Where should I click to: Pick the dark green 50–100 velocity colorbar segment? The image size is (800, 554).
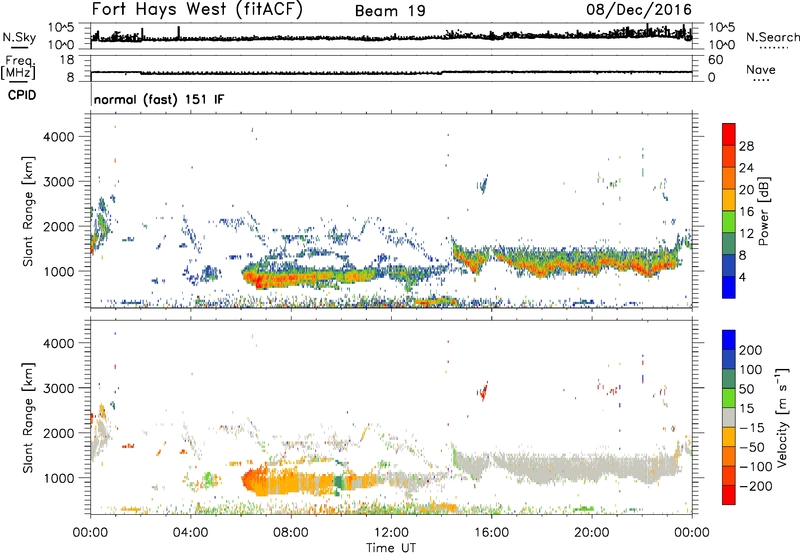click(x=729, y=379)
